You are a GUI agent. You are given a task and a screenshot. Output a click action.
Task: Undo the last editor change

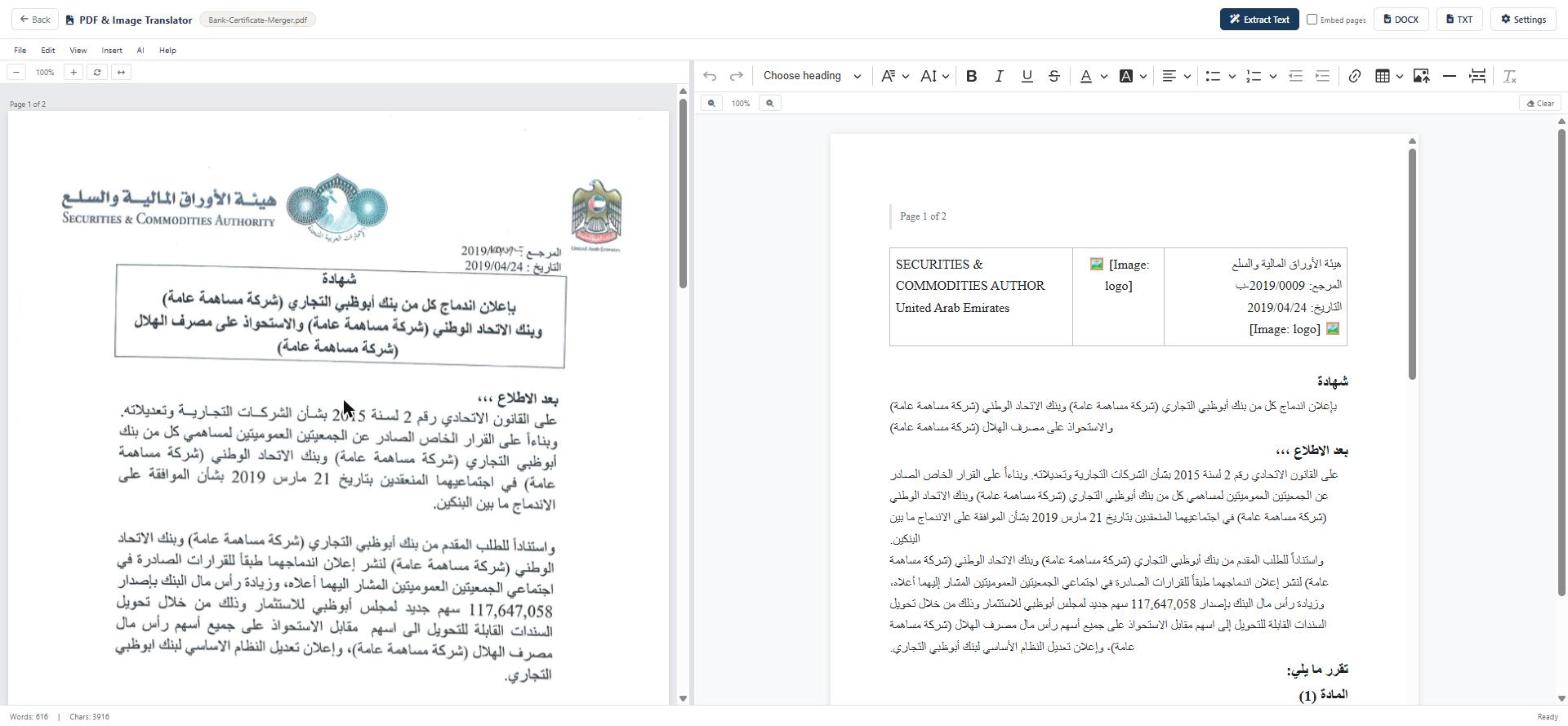709,76
